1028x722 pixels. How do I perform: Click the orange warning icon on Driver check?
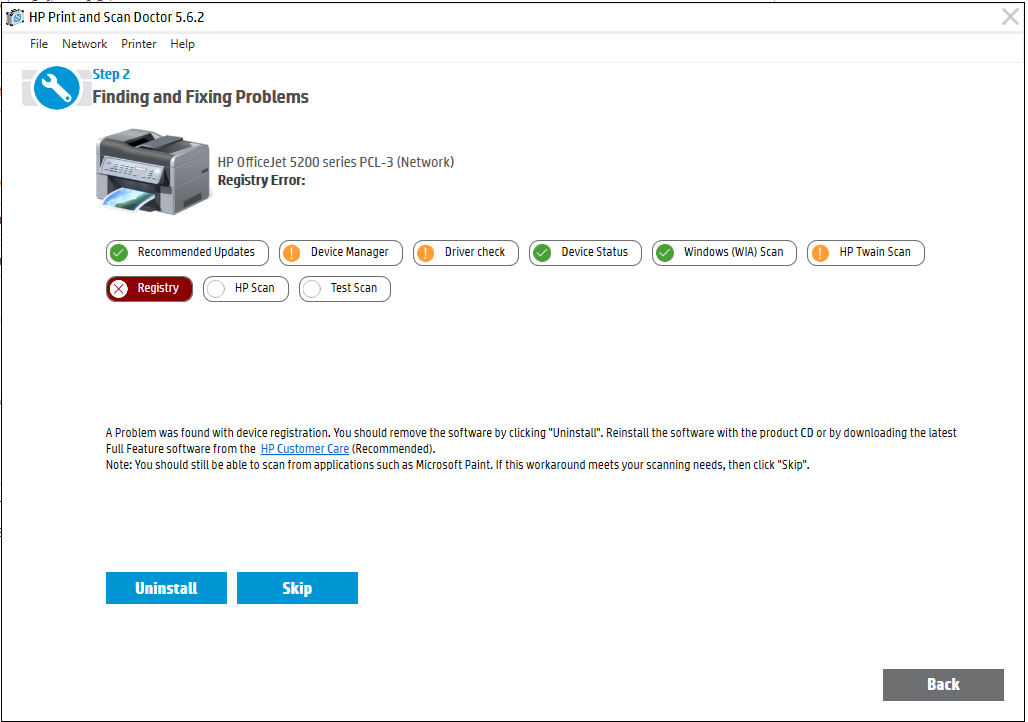pos(425,252)
